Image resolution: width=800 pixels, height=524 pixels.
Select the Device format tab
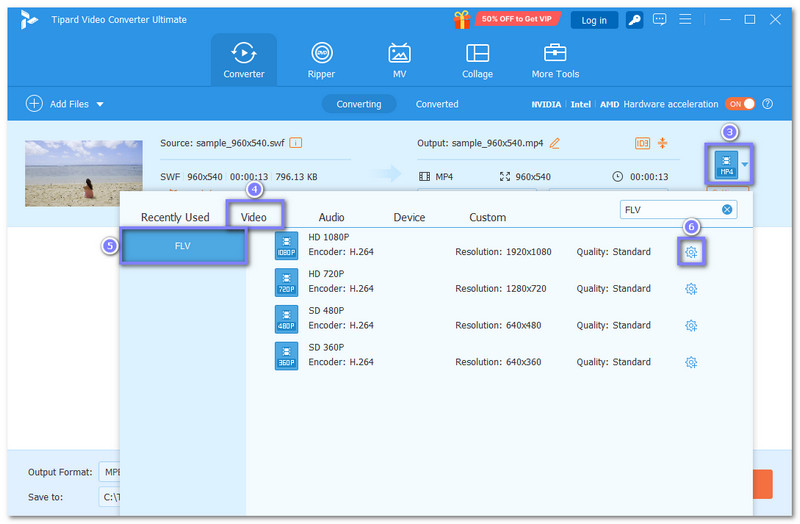click(409, 217)
